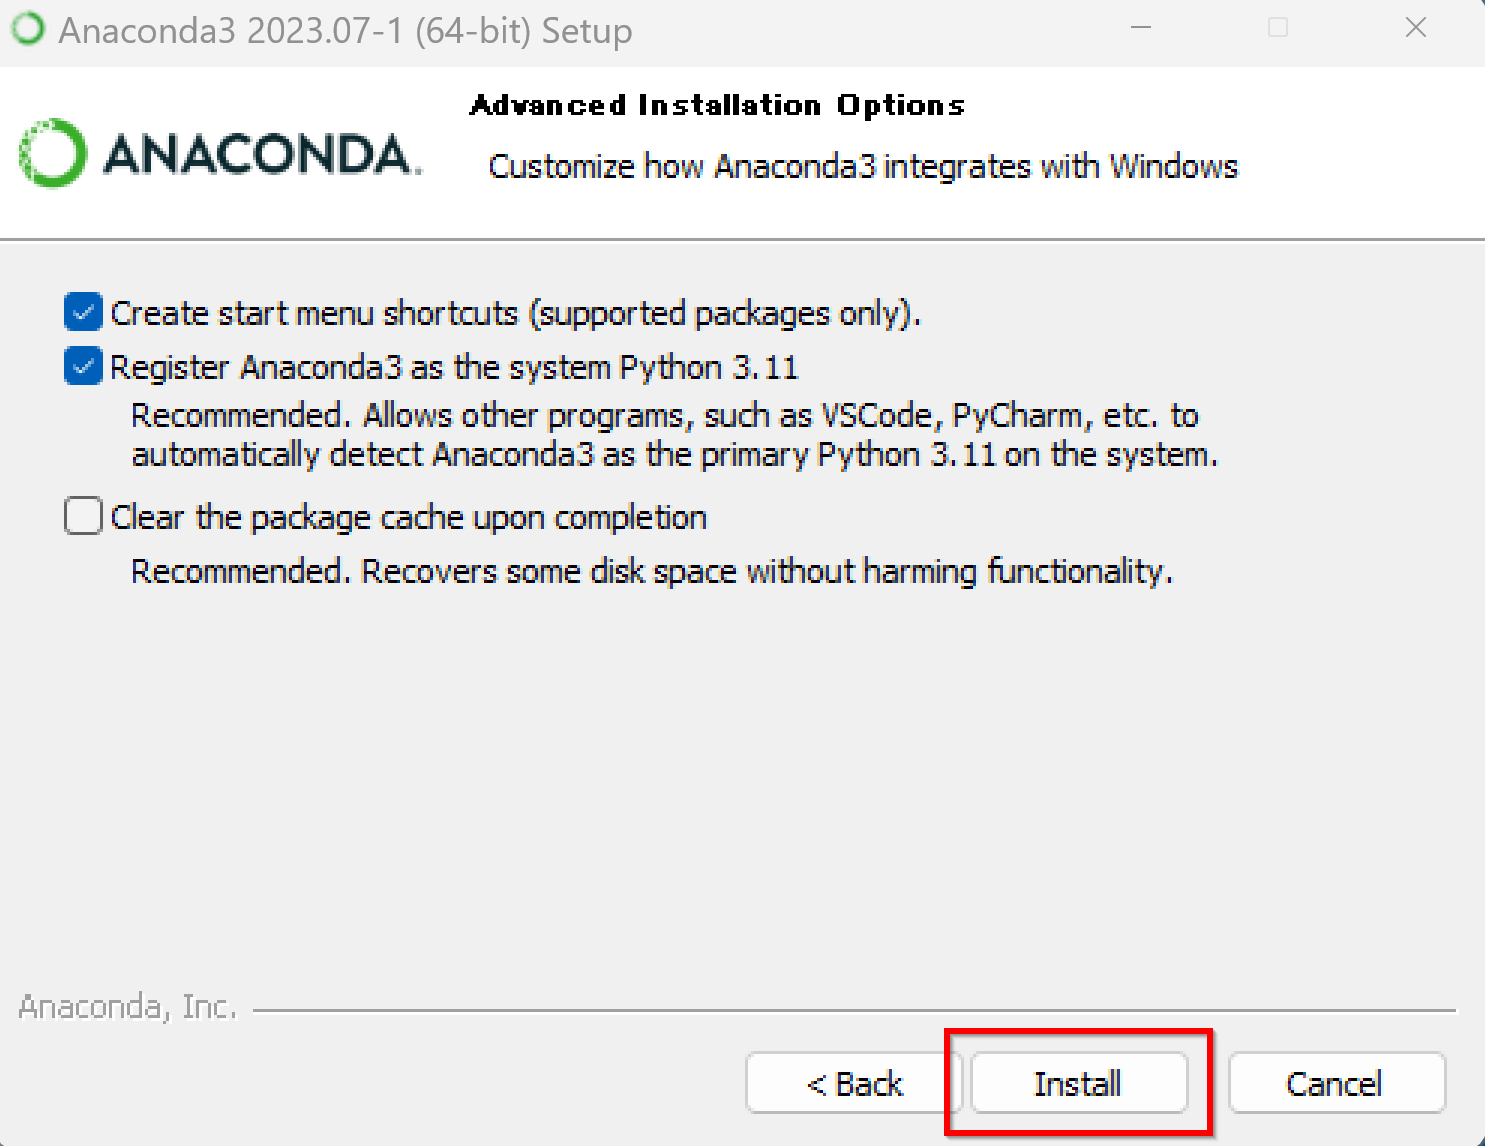Cancel the Anaconda3 setup
The image size is (1485, 1146).
point(1336,1083)
